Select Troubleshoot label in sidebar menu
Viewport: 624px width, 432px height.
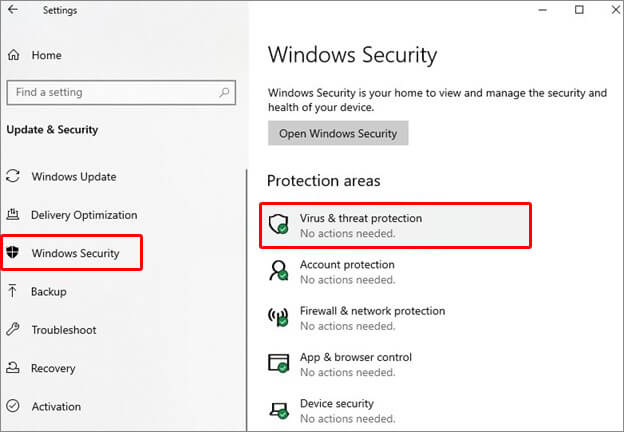click(x=63, y=329)
